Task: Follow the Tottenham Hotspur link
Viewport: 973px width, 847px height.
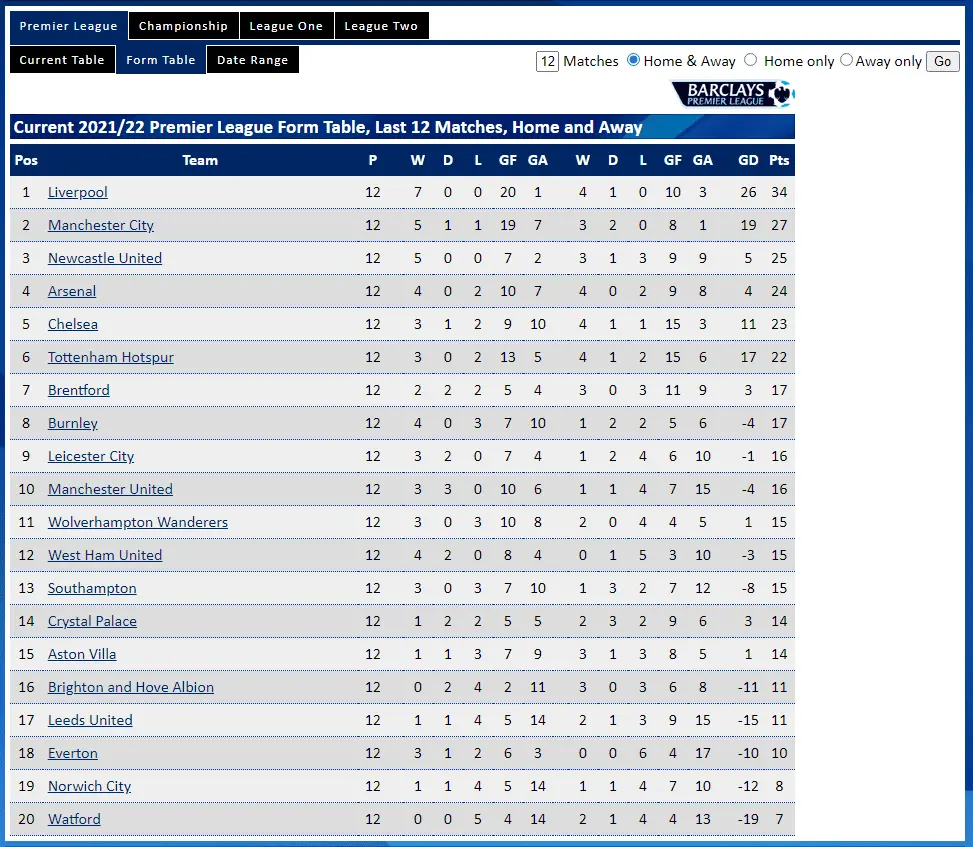Action: [111, 357]
